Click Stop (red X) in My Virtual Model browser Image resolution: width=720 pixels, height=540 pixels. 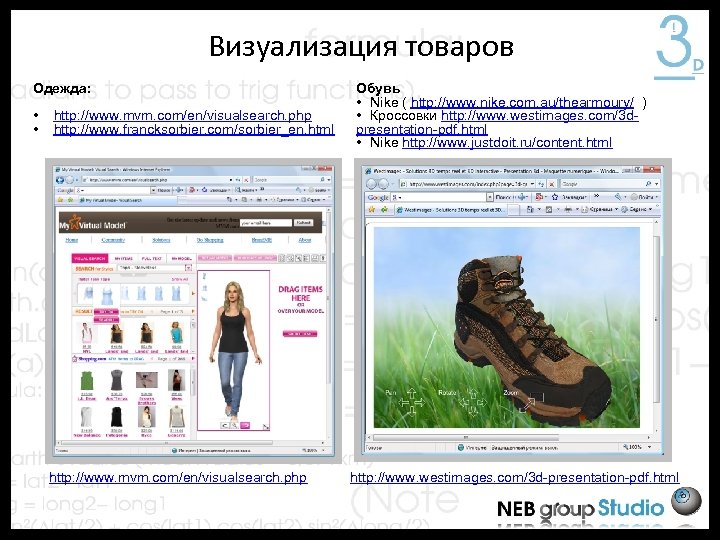(x=246, y=180)
